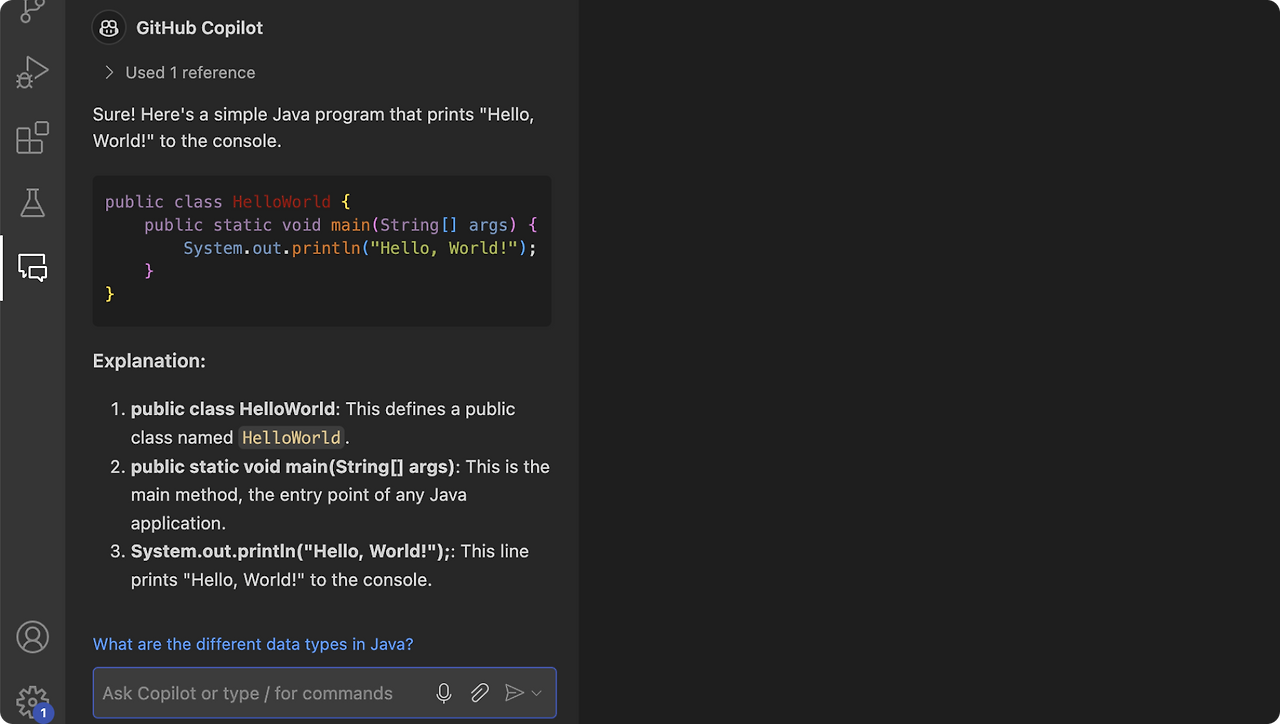The height and width of the screenshot is (724, 1280).
Task: Select the HelloWorld inline code snippet
Action: [290, 437]
